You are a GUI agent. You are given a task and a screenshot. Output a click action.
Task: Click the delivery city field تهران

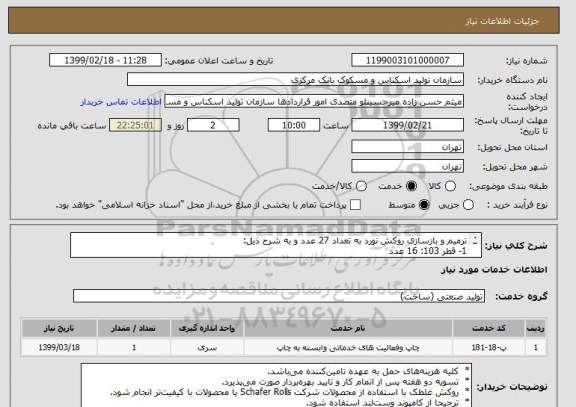point(407,166)
